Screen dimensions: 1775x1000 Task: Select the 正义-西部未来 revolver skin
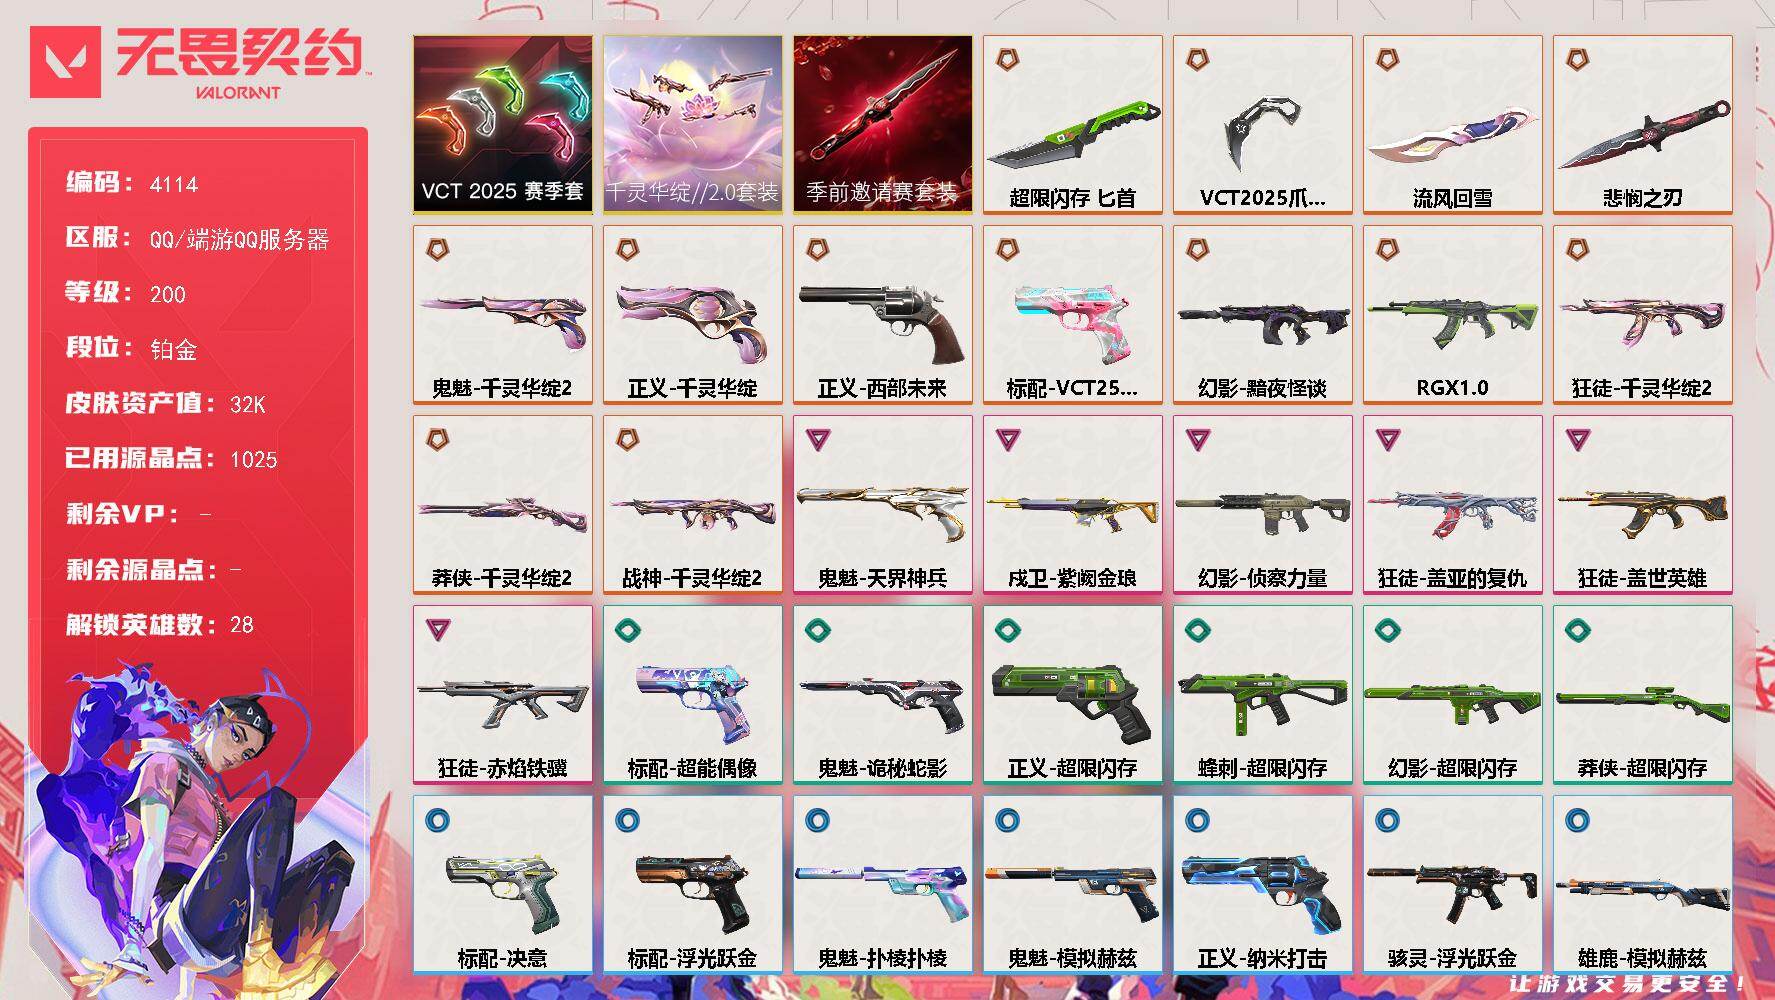pos(882,314)
